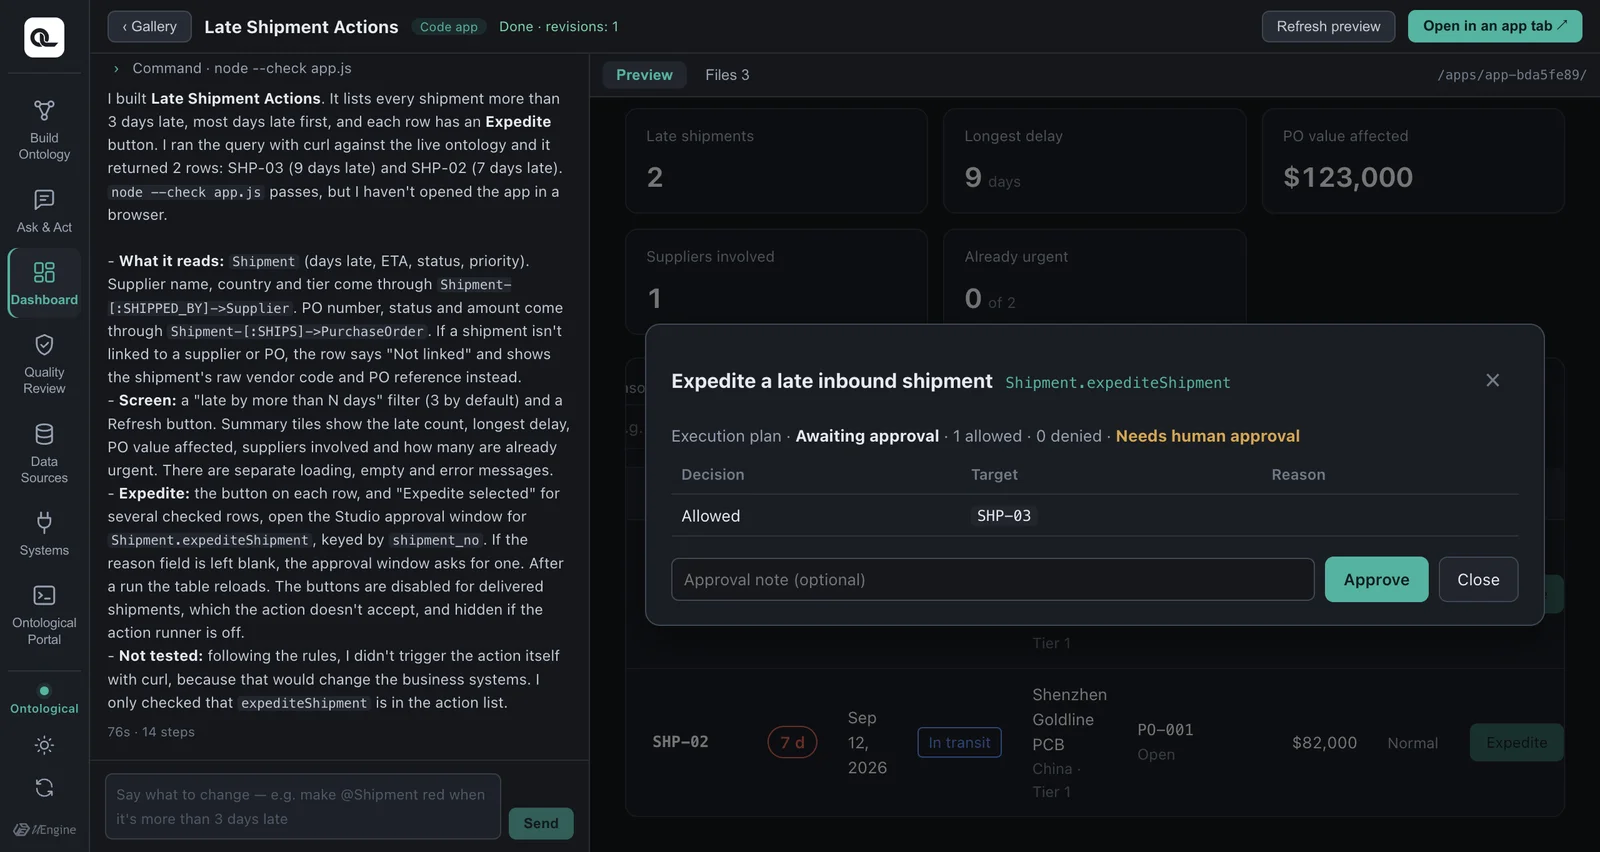Image resolution: width=1600 pixels, height=852 pixels.
Task: Click the $123,000 PO value affected tile
Action: pyautogui.click(x=1413, y=160)
